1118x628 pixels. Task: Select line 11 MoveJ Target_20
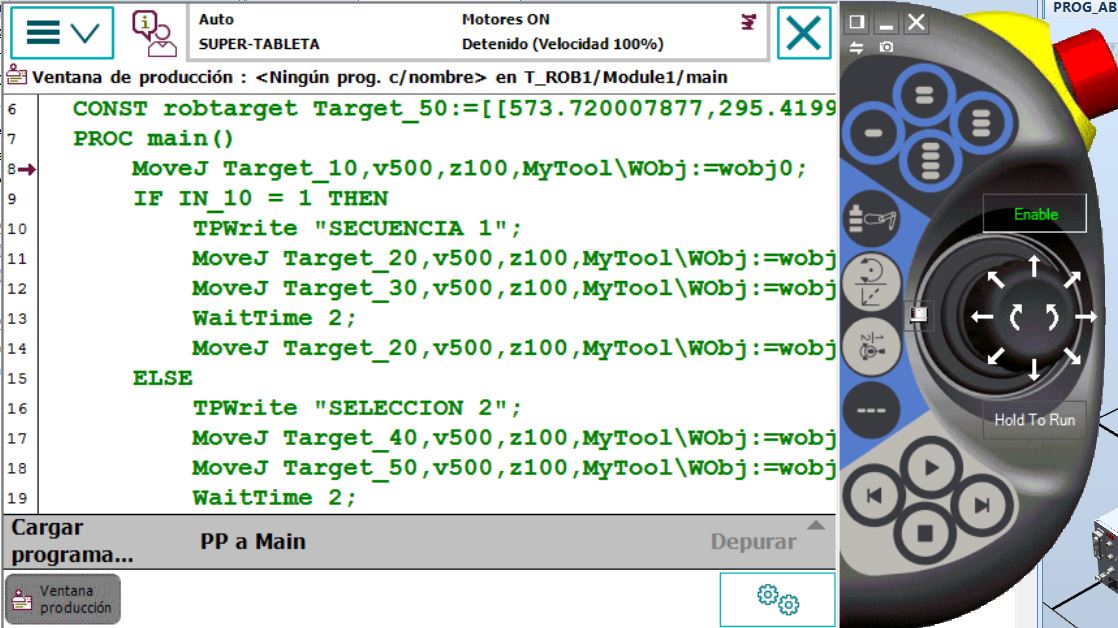pyautogui.click(x=513, y=259)
